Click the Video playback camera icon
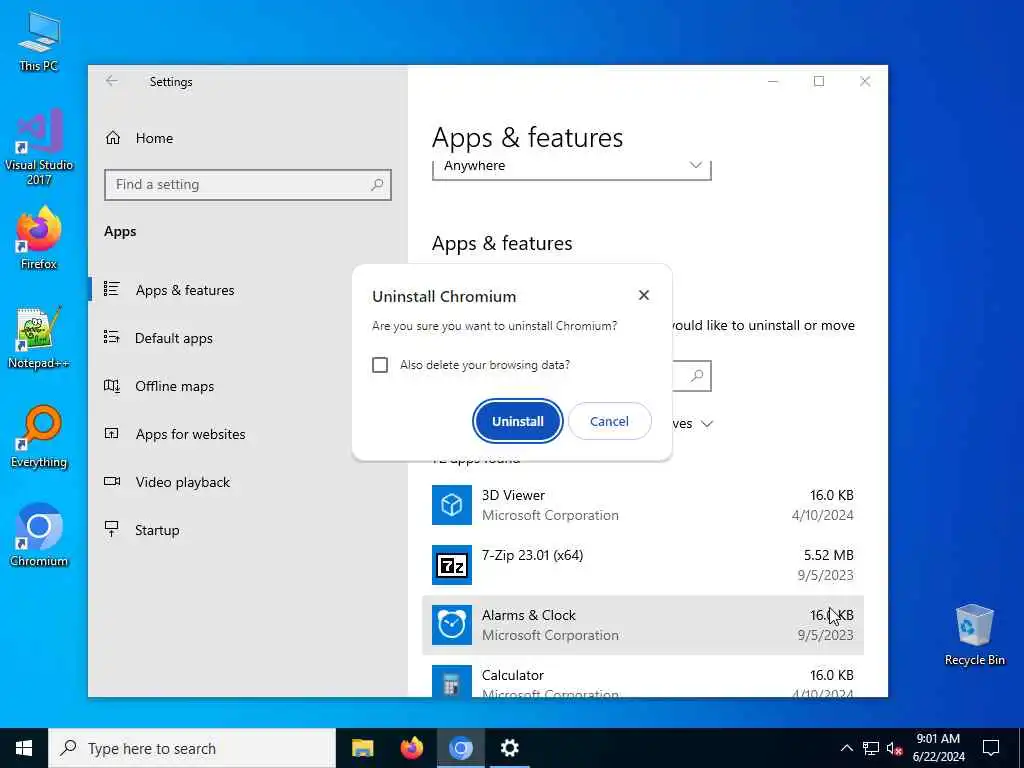The height and width of the screenshot is (768, 1024). click(x=112, y=481)
